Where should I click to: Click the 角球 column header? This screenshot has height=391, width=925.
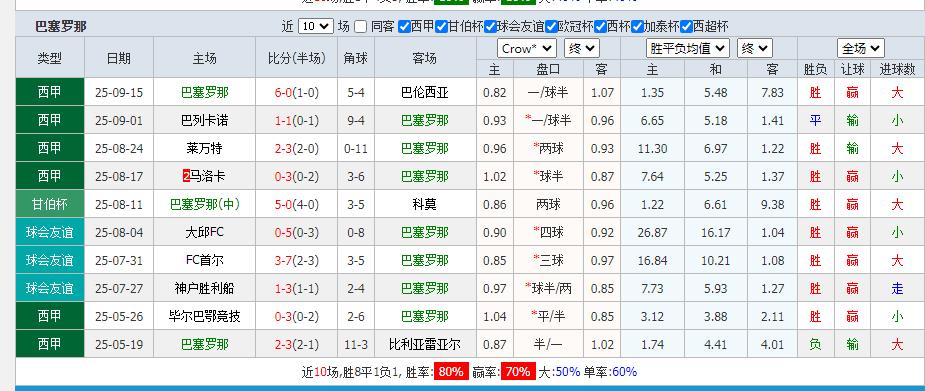[x=356, y=58]
